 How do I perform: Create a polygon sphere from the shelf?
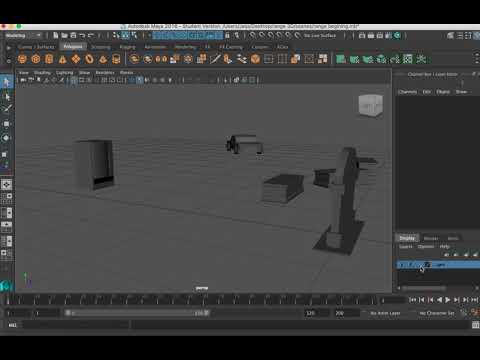pos(22,59)
